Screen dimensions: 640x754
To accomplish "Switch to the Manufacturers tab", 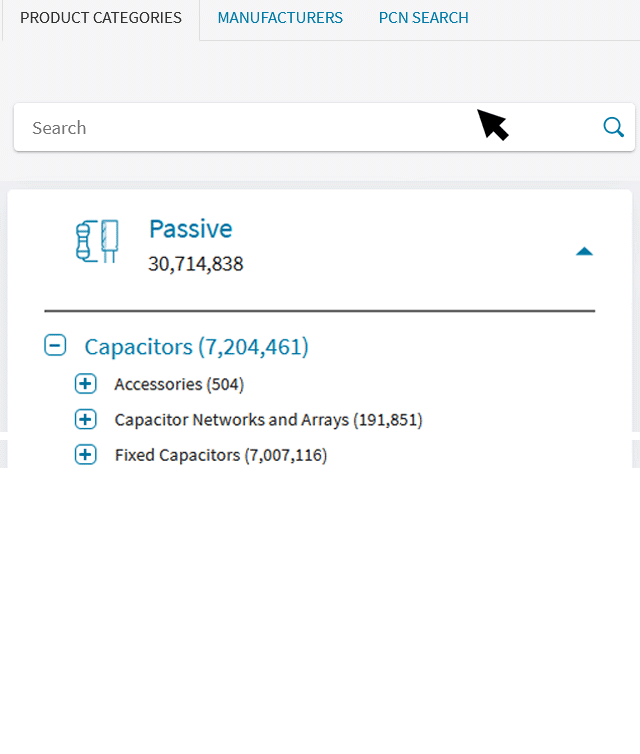I will click(x=280, y=18).
